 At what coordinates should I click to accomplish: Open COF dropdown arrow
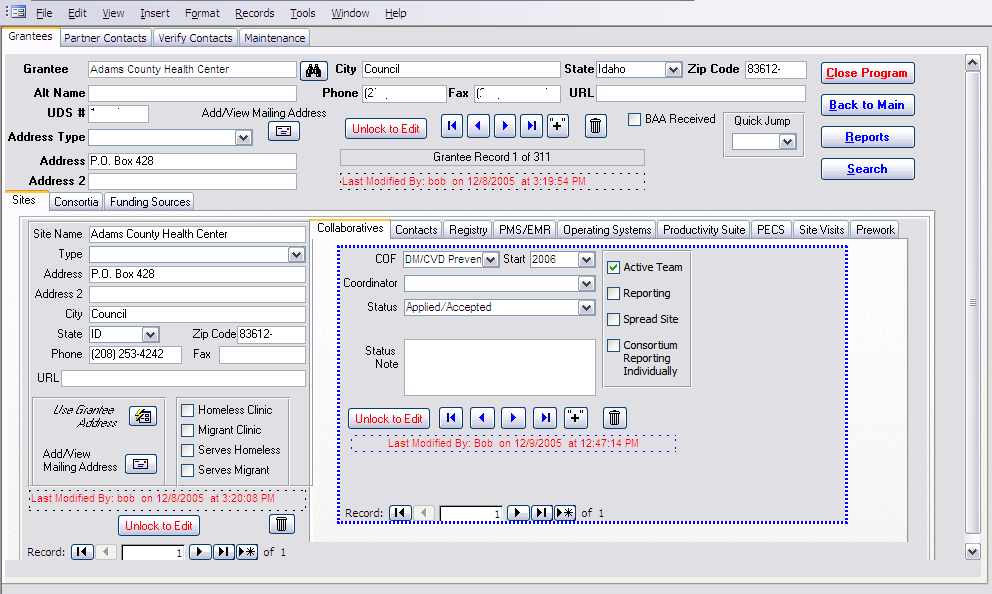[490, 259]
